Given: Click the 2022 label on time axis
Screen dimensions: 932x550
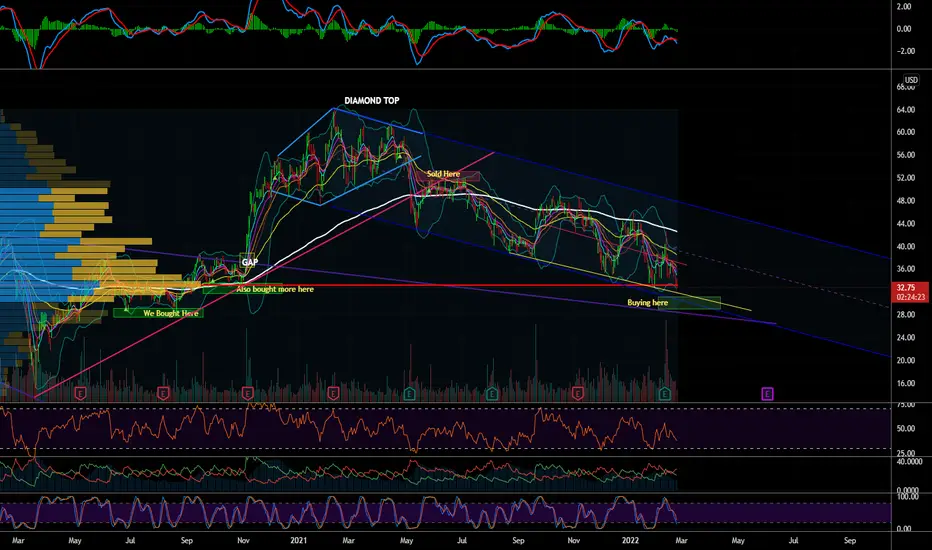Looking at the screenshot, I should pyautogui.click(x=629, y=540).
